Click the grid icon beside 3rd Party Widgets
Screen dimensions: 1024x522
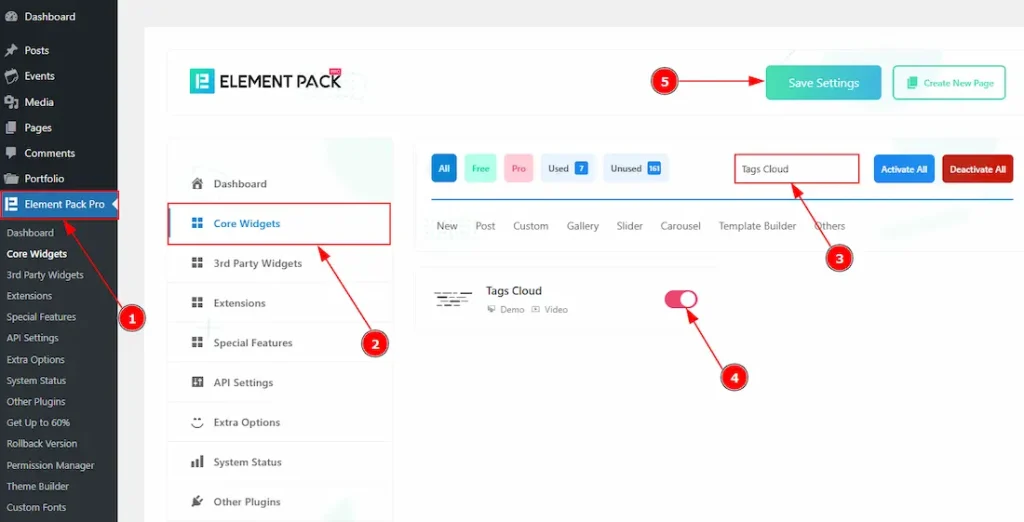click(x=197, y=263)
